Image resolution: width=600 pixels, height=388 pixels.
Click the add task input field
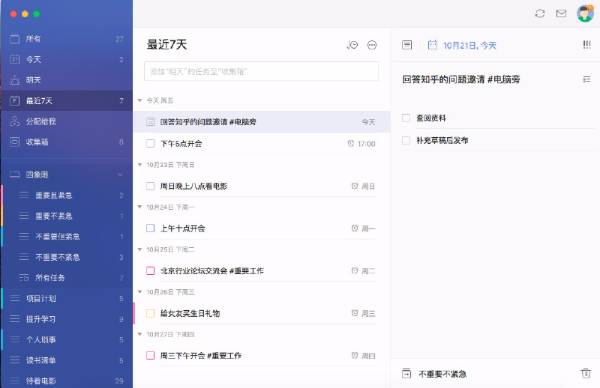[261, 71]
